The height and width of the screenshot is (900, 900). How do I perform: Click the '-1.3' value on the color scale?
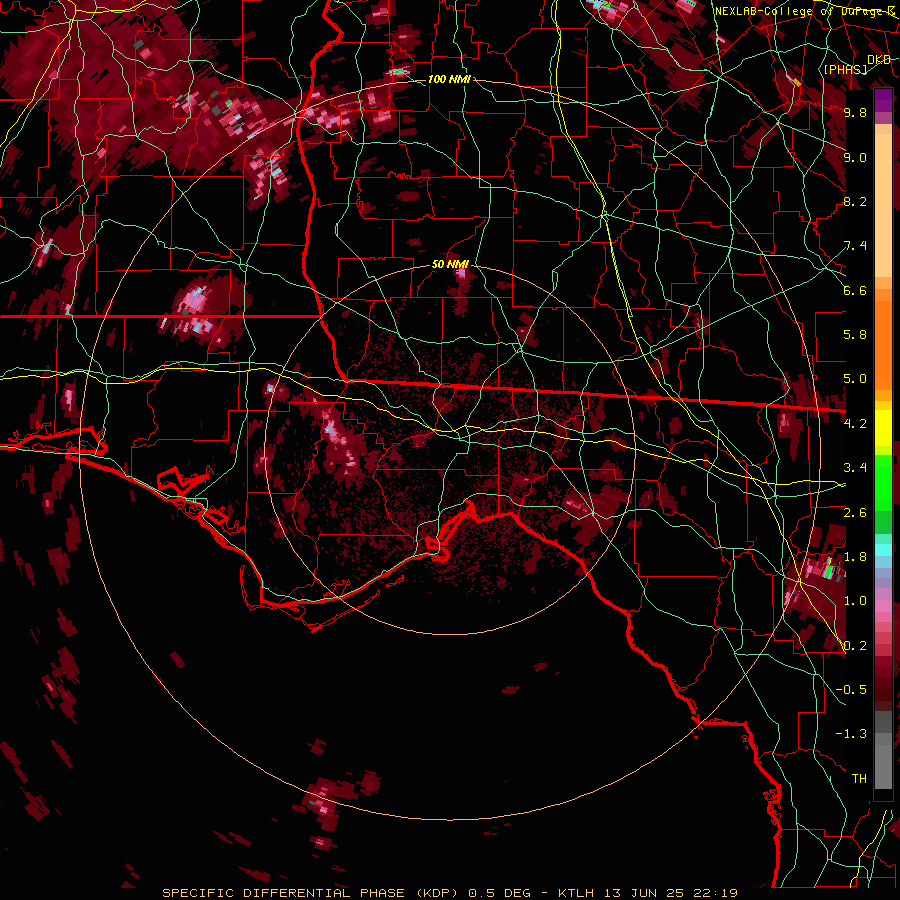851,734
